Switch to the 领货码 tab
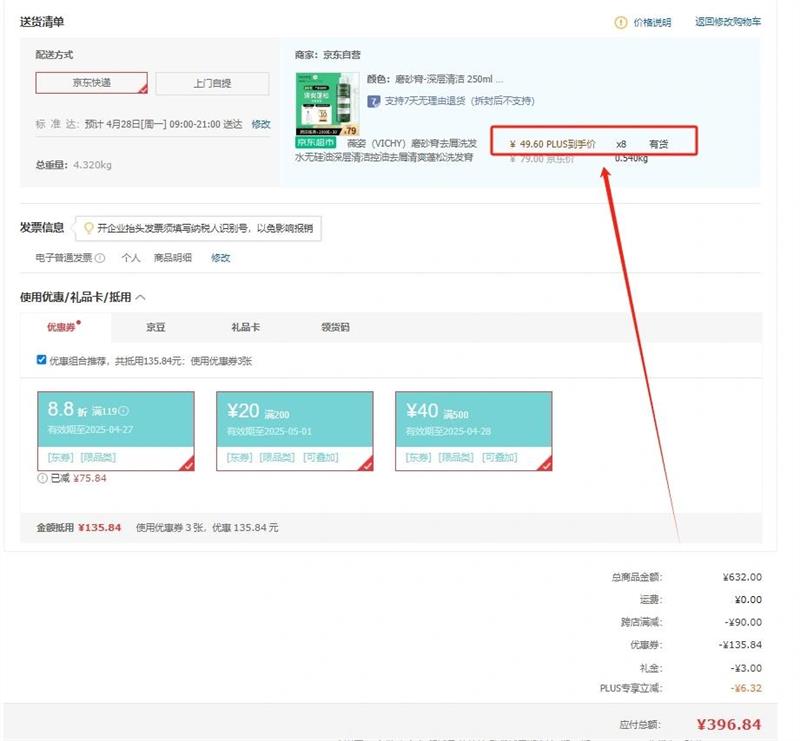800x741 pixels. [x=335, y=327]
